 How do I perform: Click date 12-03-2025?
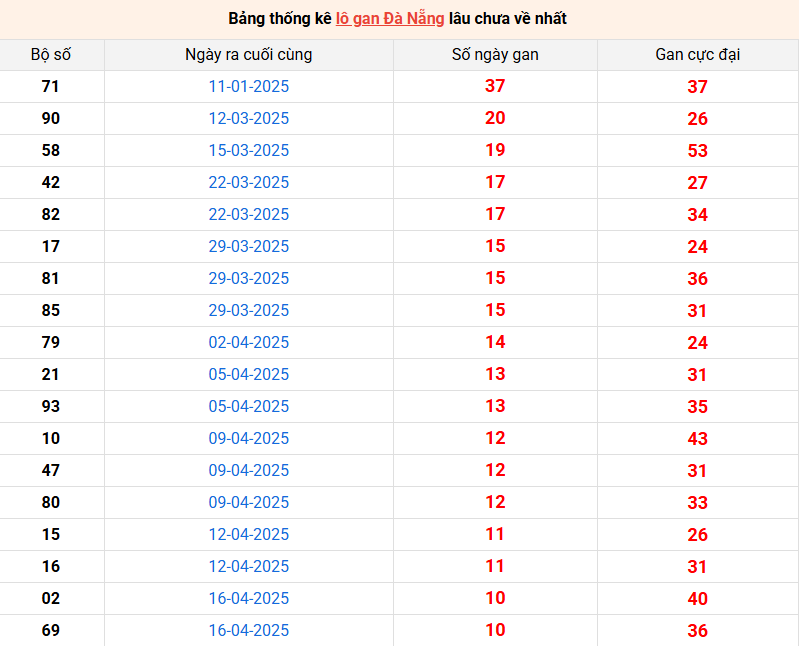249,119
